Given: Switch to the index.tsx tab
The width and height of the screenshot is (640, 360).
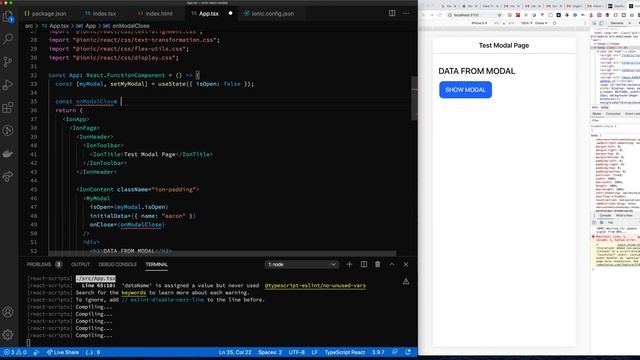Looking at the screenshot, I should [100, 13].
